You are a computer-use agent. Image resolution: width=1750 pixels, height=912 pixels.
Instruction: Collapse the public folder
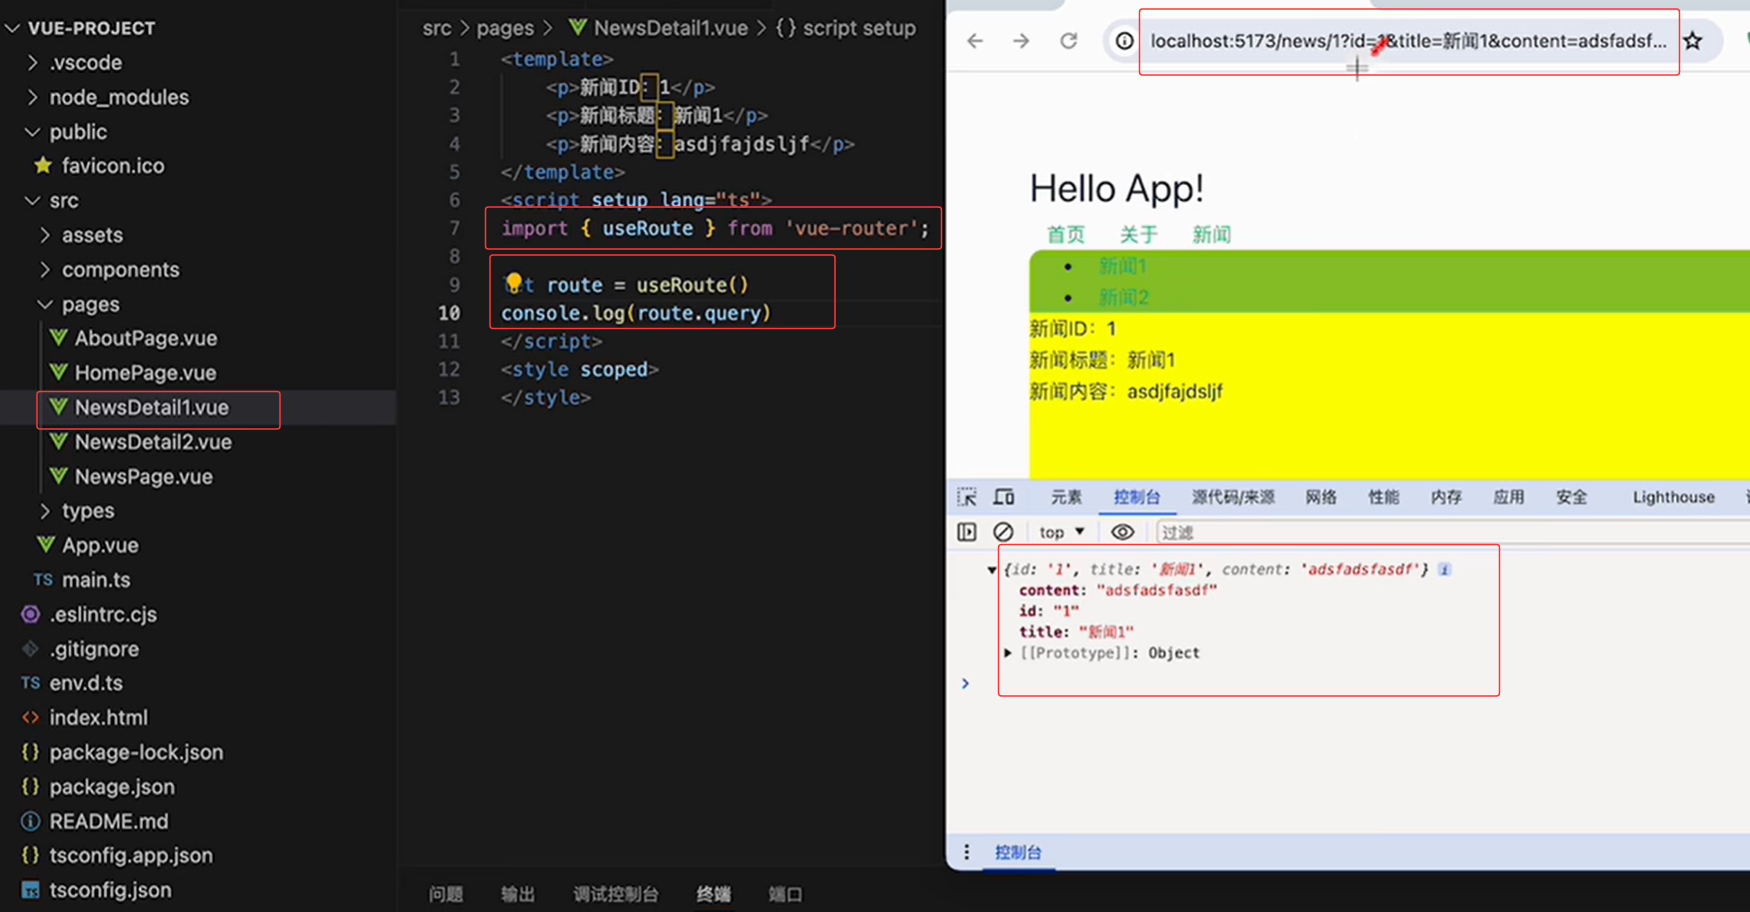tap(78, 132)
